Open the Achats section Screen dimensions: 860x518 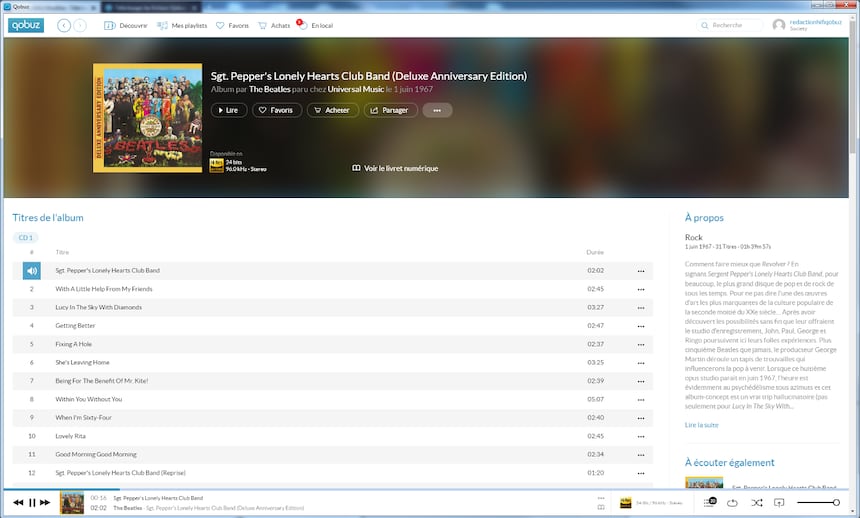pos(274,25)
